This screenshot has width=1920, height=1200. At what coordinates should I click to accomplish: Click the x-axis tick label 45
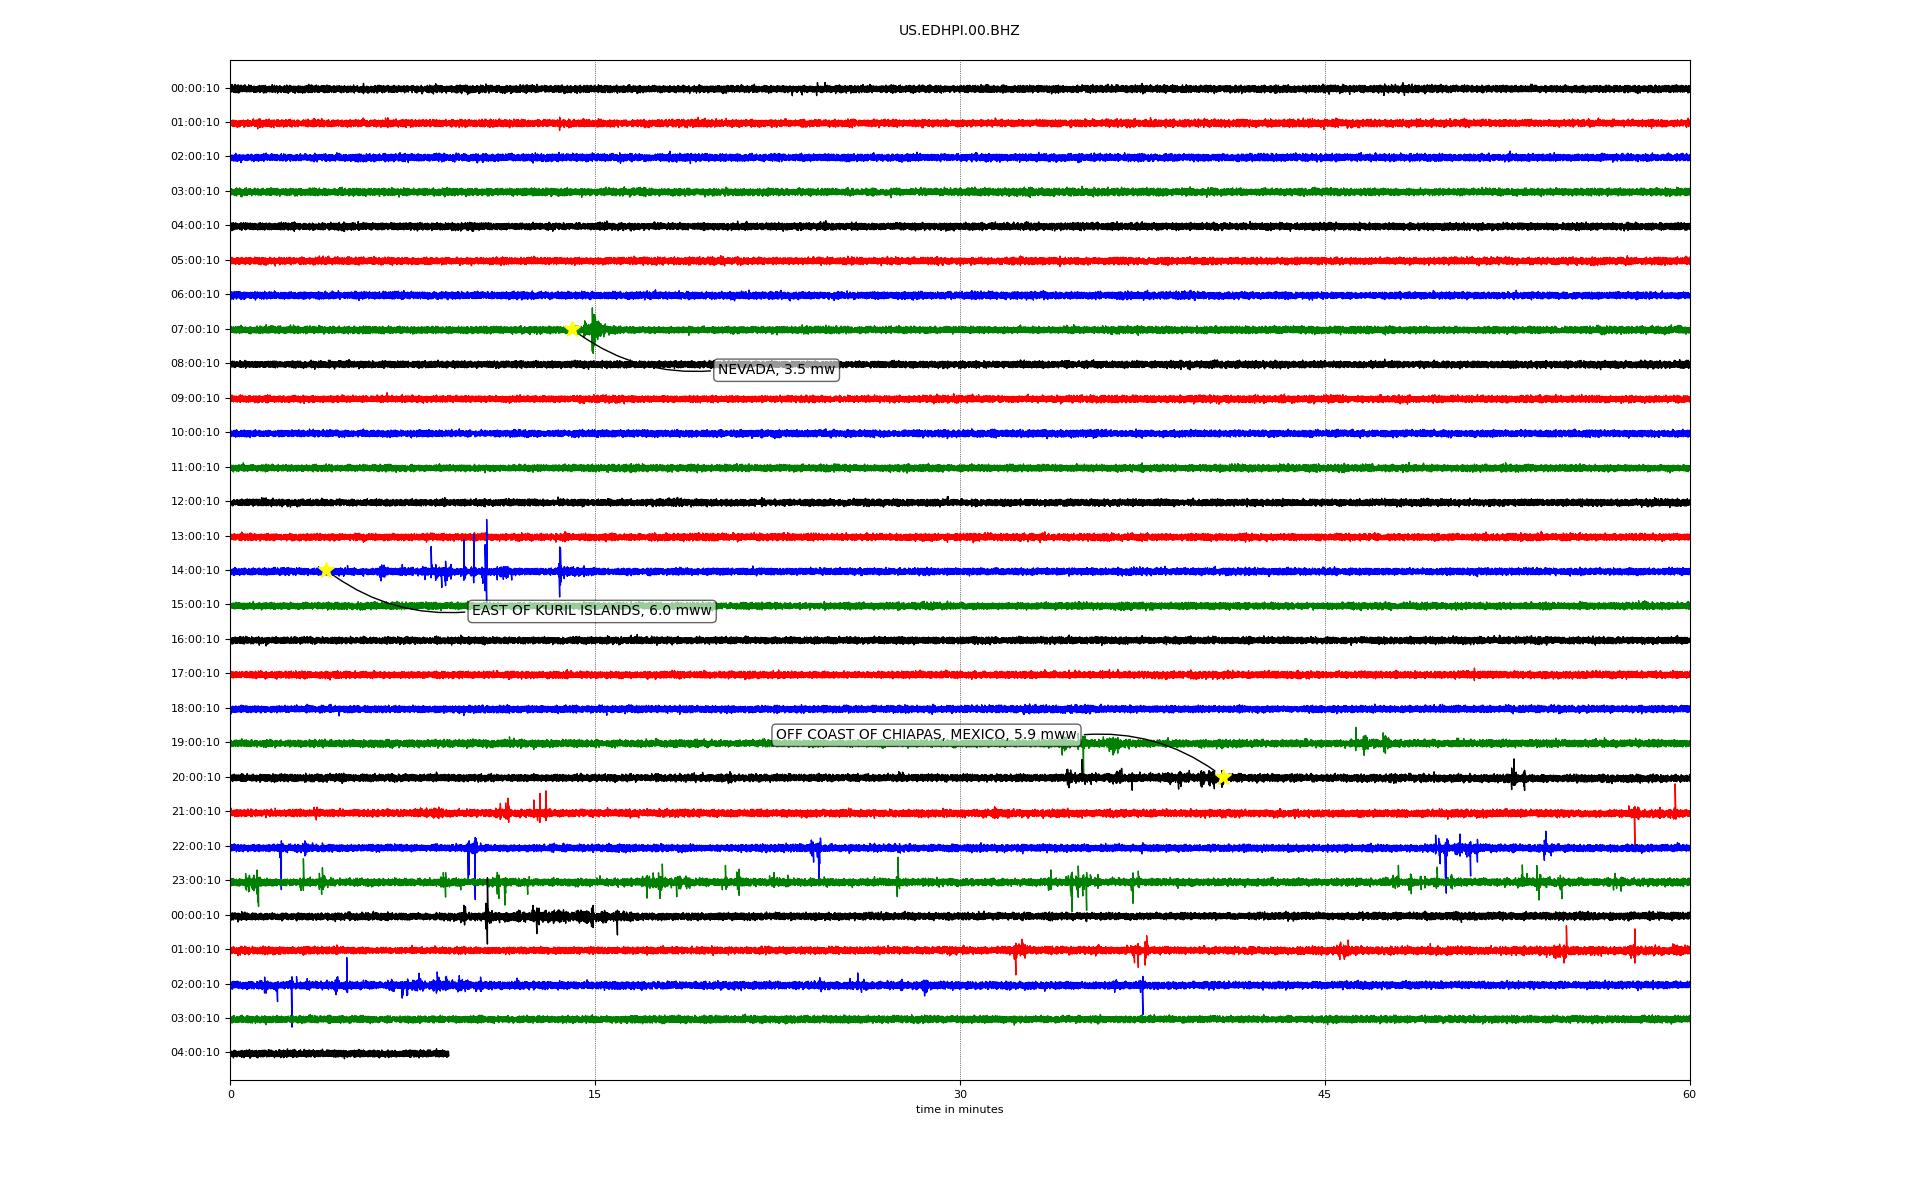point(1325,1094)
